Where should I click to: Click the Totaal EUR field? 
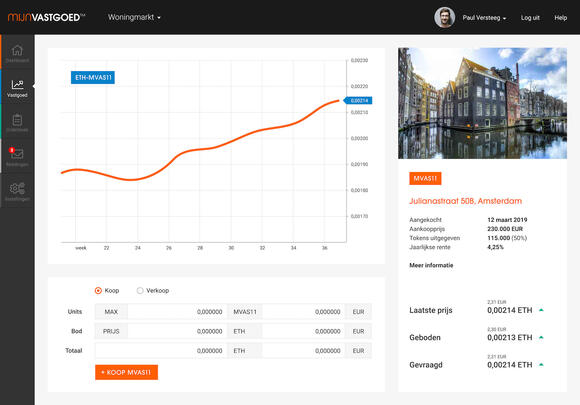tap(303, 351)
